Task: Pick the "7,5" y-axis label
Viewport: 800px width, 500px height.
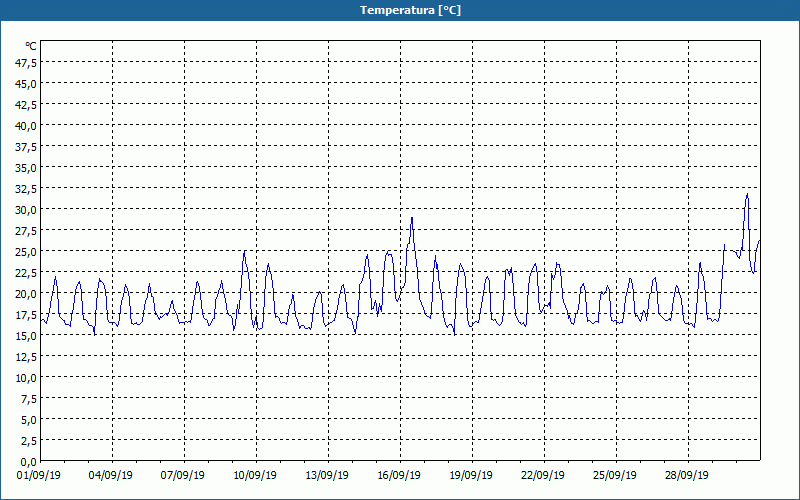Action: coord(28,399)
